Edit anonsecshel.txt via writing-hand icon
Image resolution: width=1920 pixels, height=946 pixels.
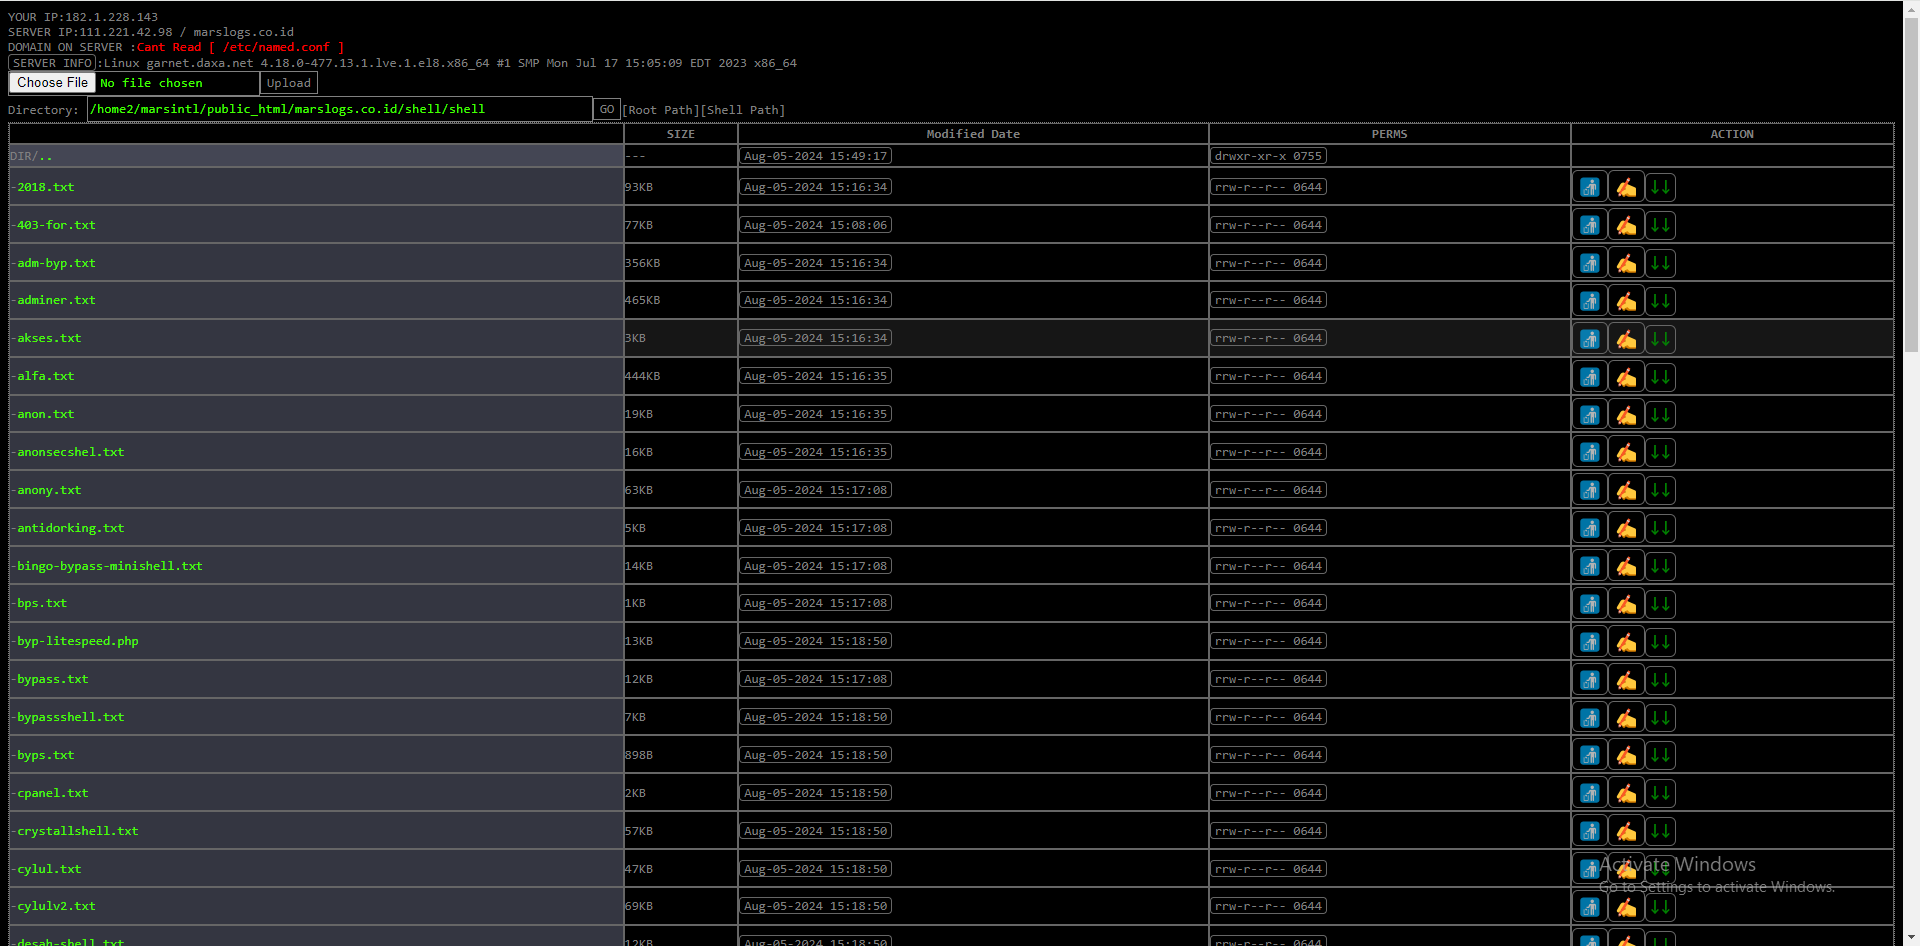coord(1626,452)
